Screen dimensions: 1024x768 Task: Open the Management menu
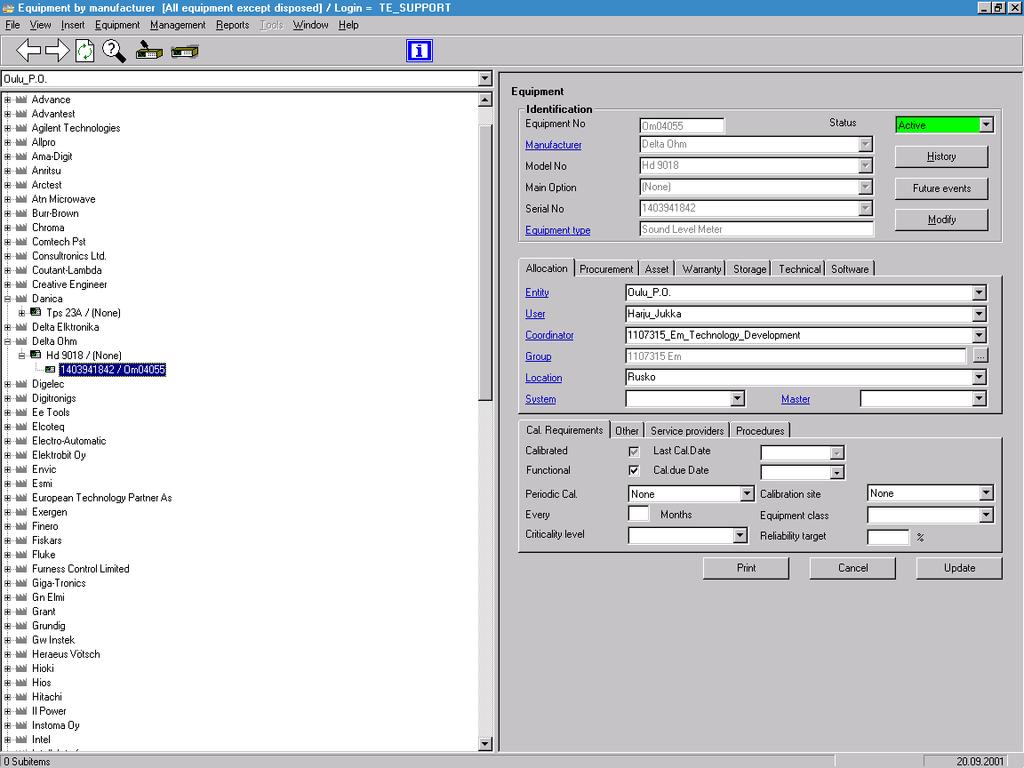coord(178,25)
